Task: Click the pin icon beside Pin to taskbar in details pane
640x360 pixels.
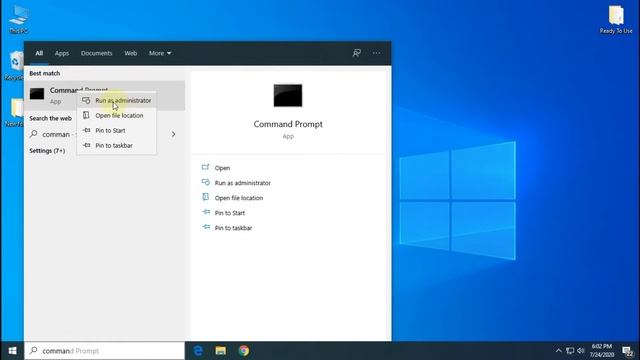Action: point(206,227)
